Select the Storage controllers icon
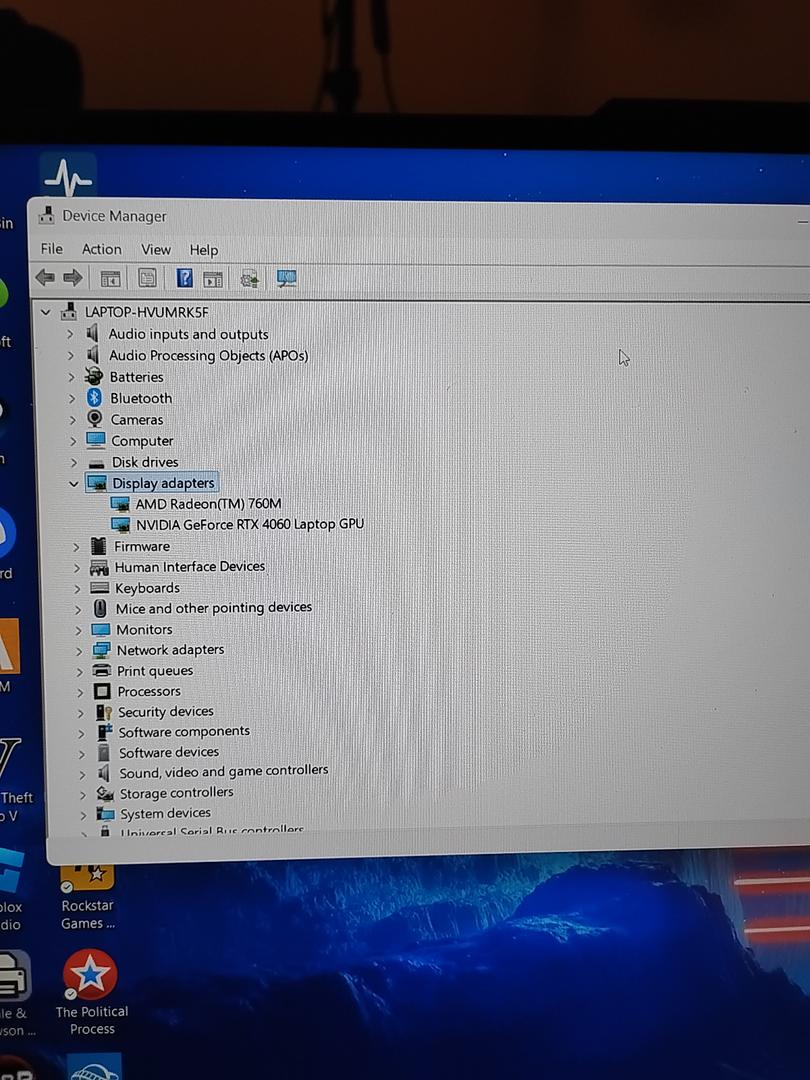810x1080 pixels. (105, 794)
